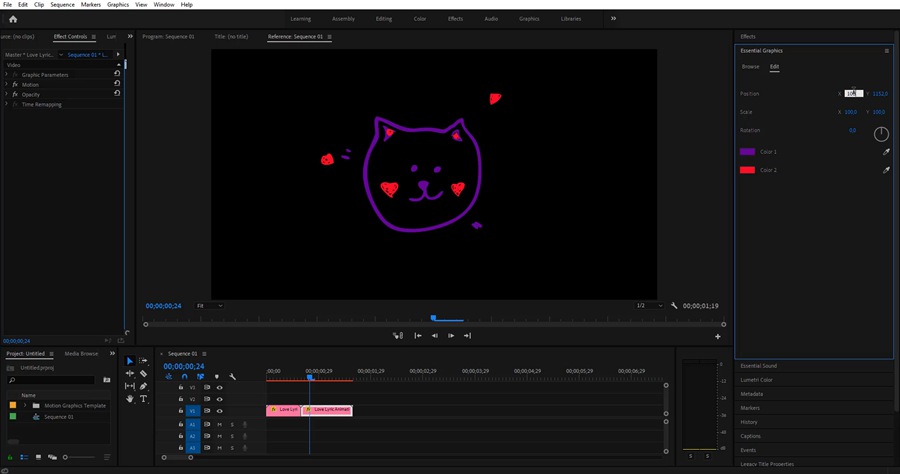Screen dimensions: 900x474
Task: Open timeline display settings wrench
Action: point(232,376)
